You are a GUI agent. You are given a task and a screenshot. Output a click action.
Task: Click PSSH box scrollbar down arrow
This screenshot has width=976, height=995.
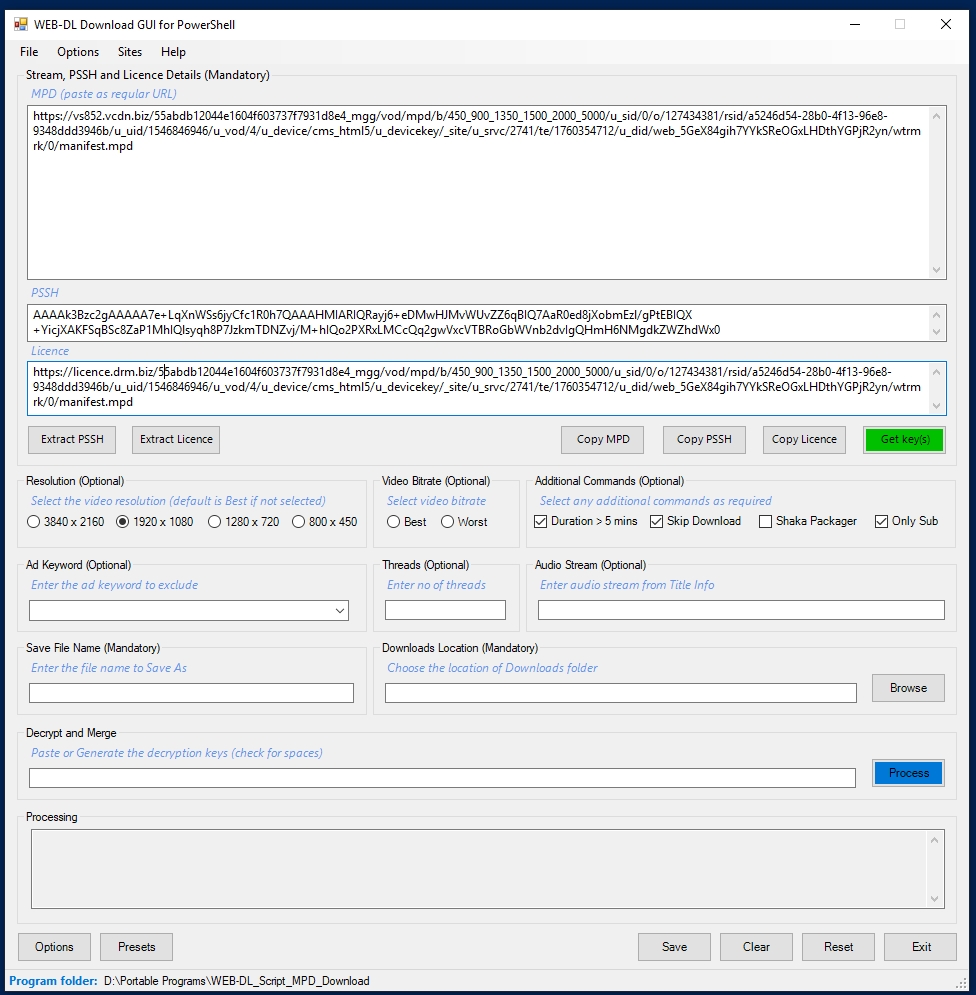[937, 332]
